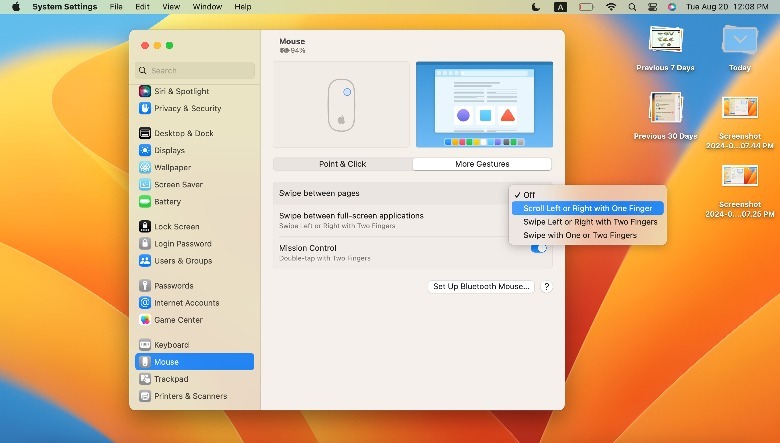Screen dimensions: 780x443
Task: Toggle the Mission Control switch
Action: click(538, 248)
